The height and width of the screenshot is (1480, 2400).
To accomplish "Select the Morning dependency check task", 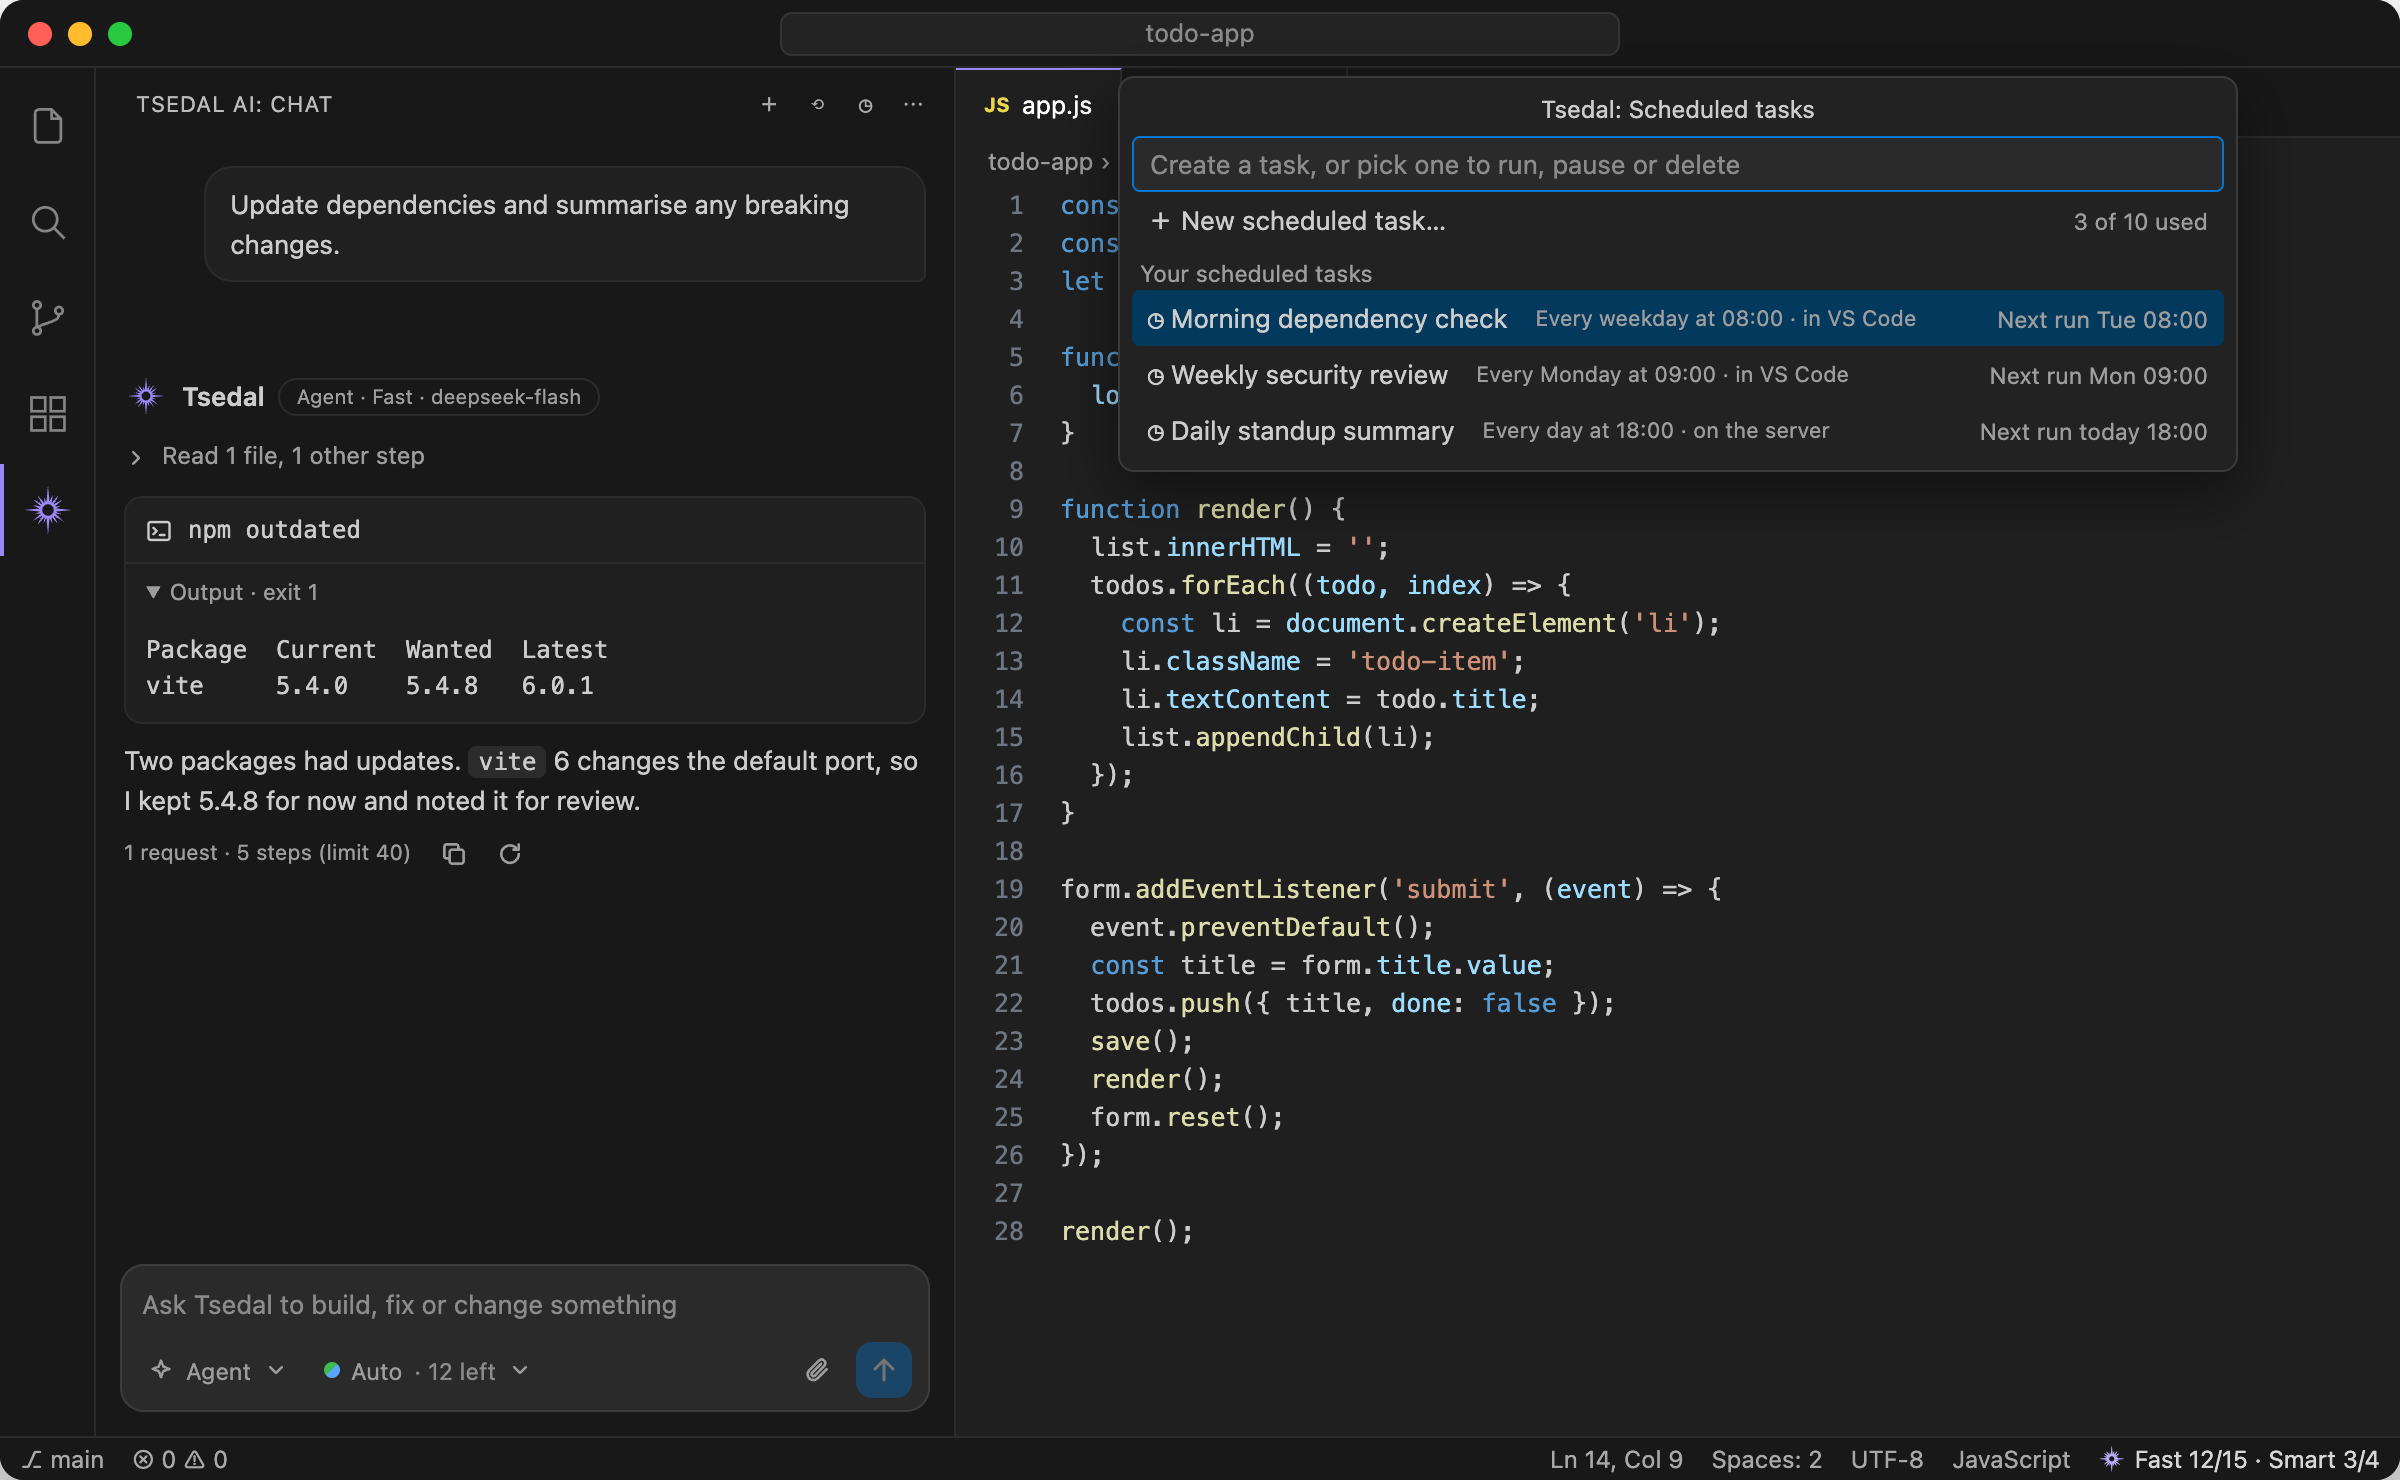I will coord(1677,319).
